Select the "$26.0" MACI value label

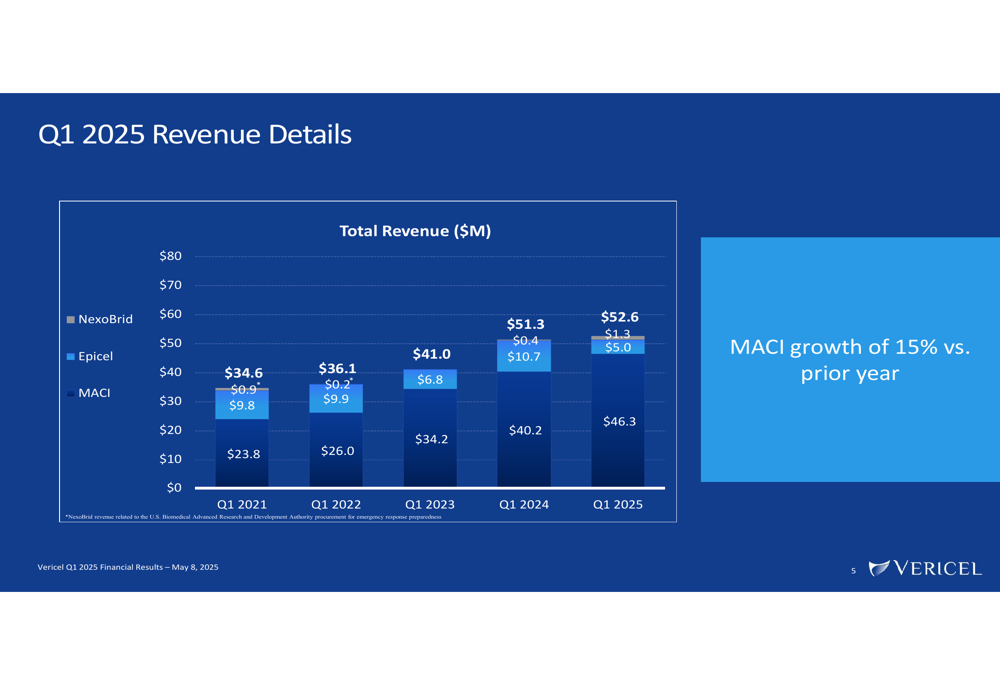pos(337,451)
